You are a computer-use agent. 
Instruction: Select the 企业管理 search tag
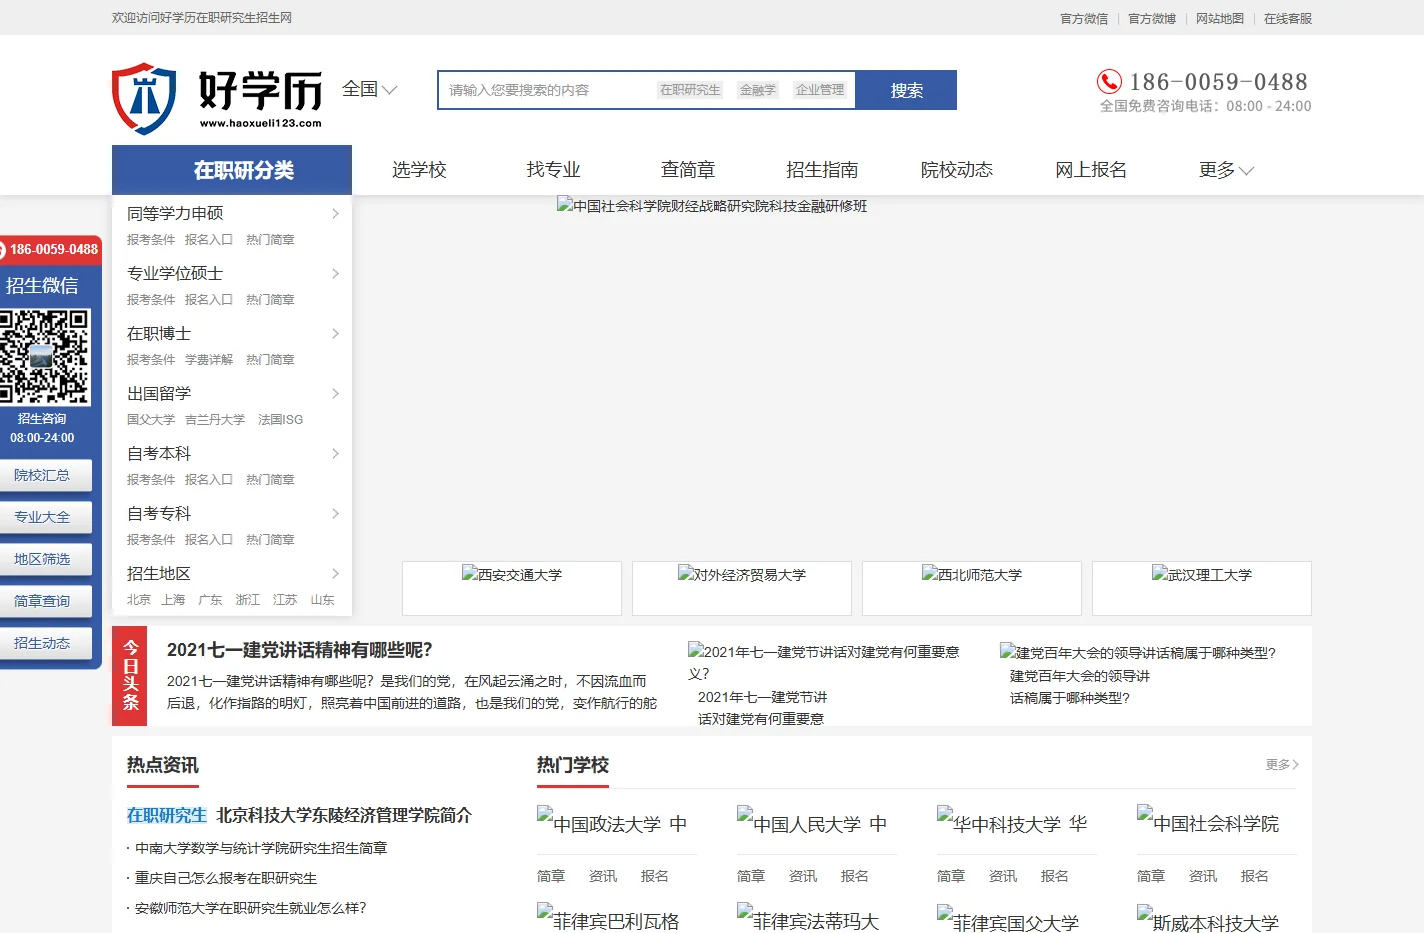[x=820, y=90]
